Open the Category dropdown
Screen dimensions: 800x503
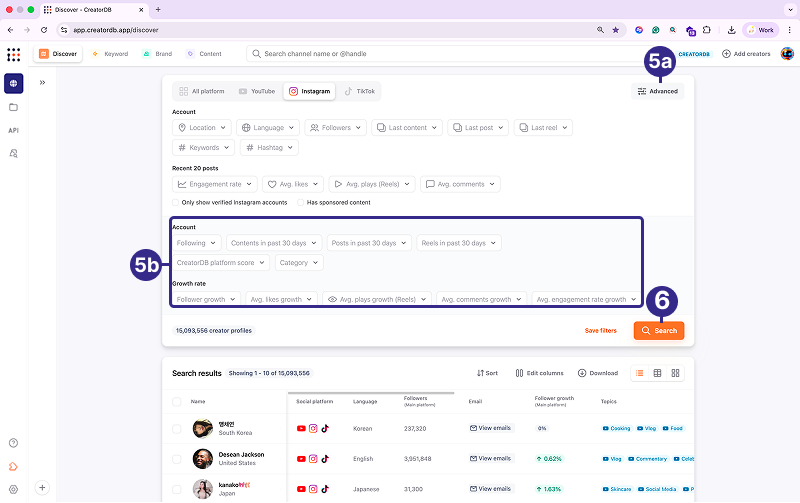click(x=299, y=263)
